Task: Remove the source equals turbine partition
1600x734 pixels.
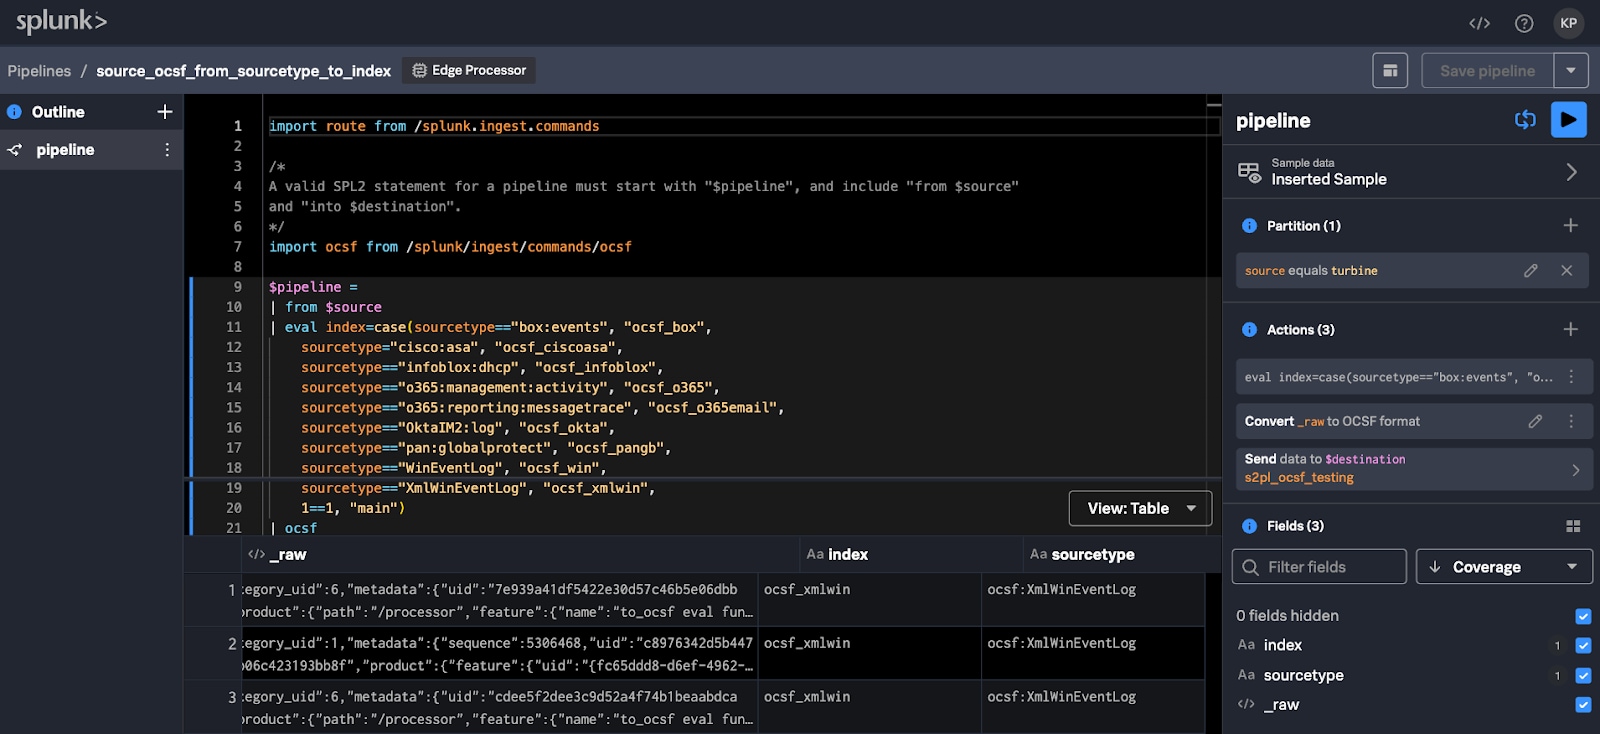Action: coord(1566,271)
